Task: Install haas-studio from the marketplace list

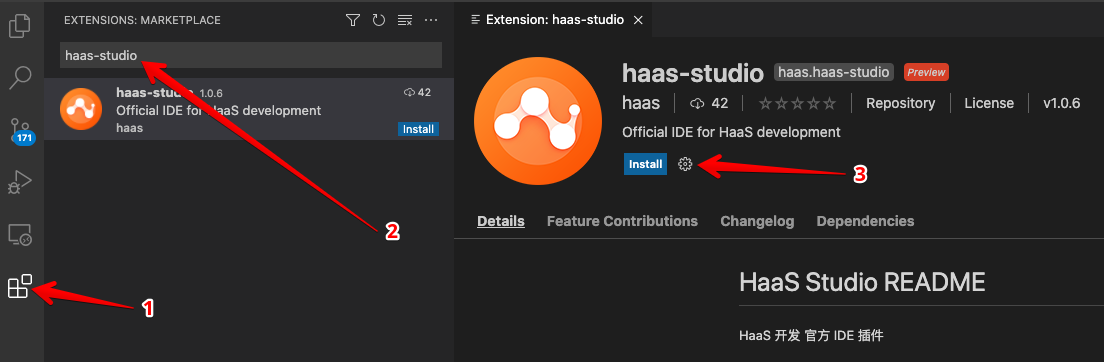Action: pos(418,130)
